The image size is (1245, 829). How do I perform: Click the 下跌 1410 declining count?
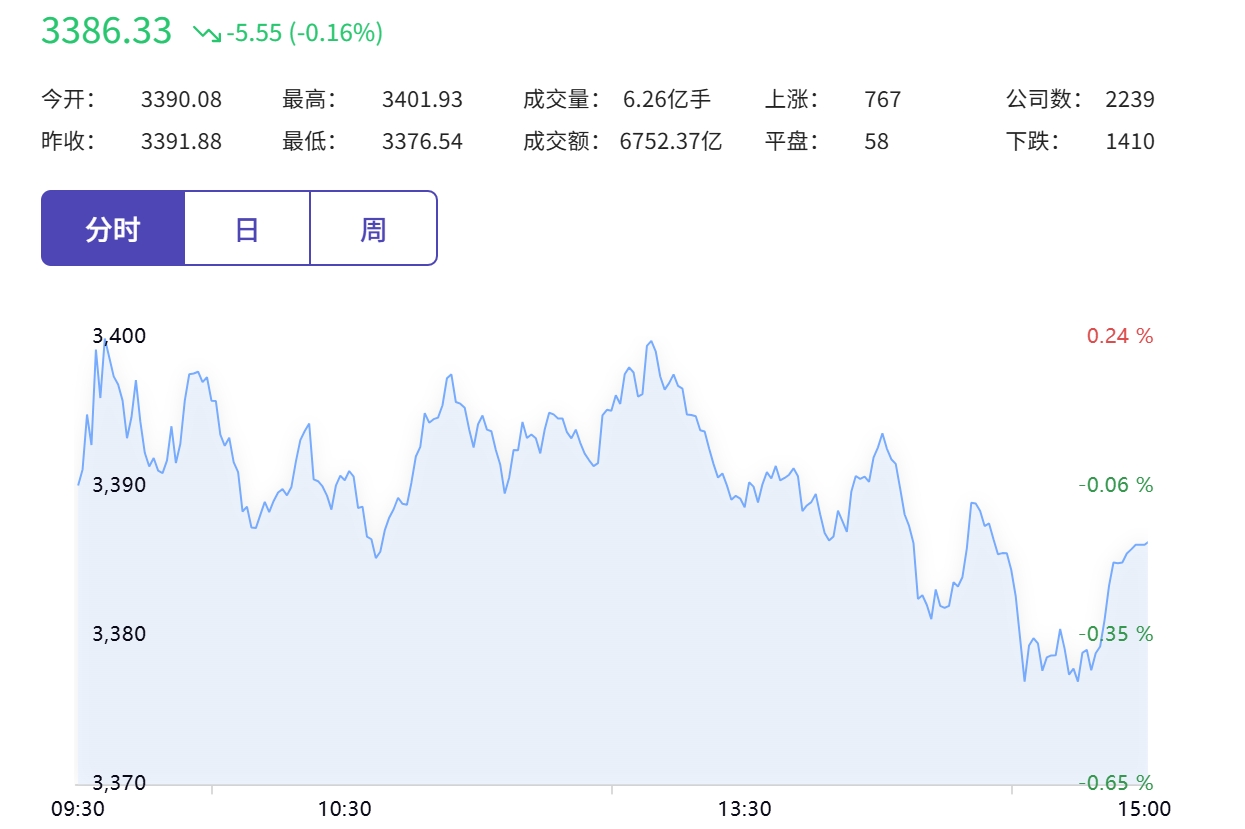1130,141
